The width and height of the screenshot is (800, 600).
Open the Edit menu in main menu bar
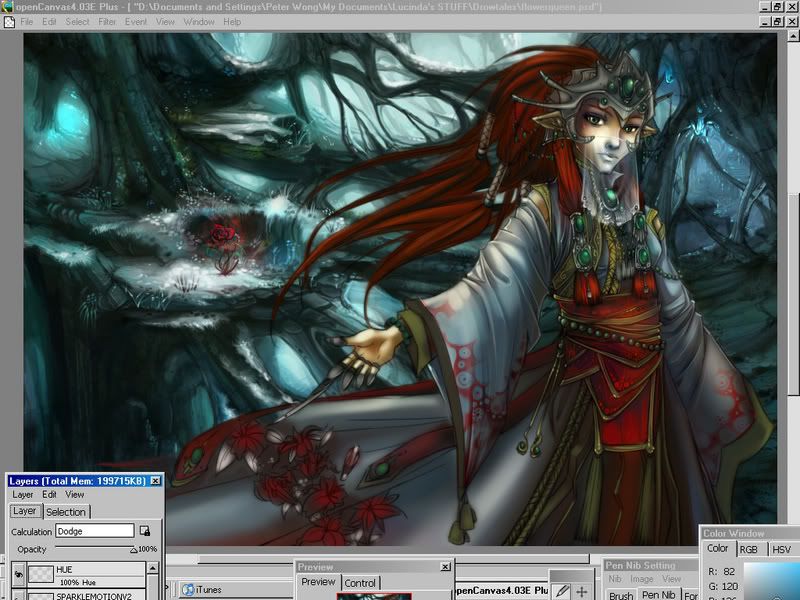coord(49,22)
